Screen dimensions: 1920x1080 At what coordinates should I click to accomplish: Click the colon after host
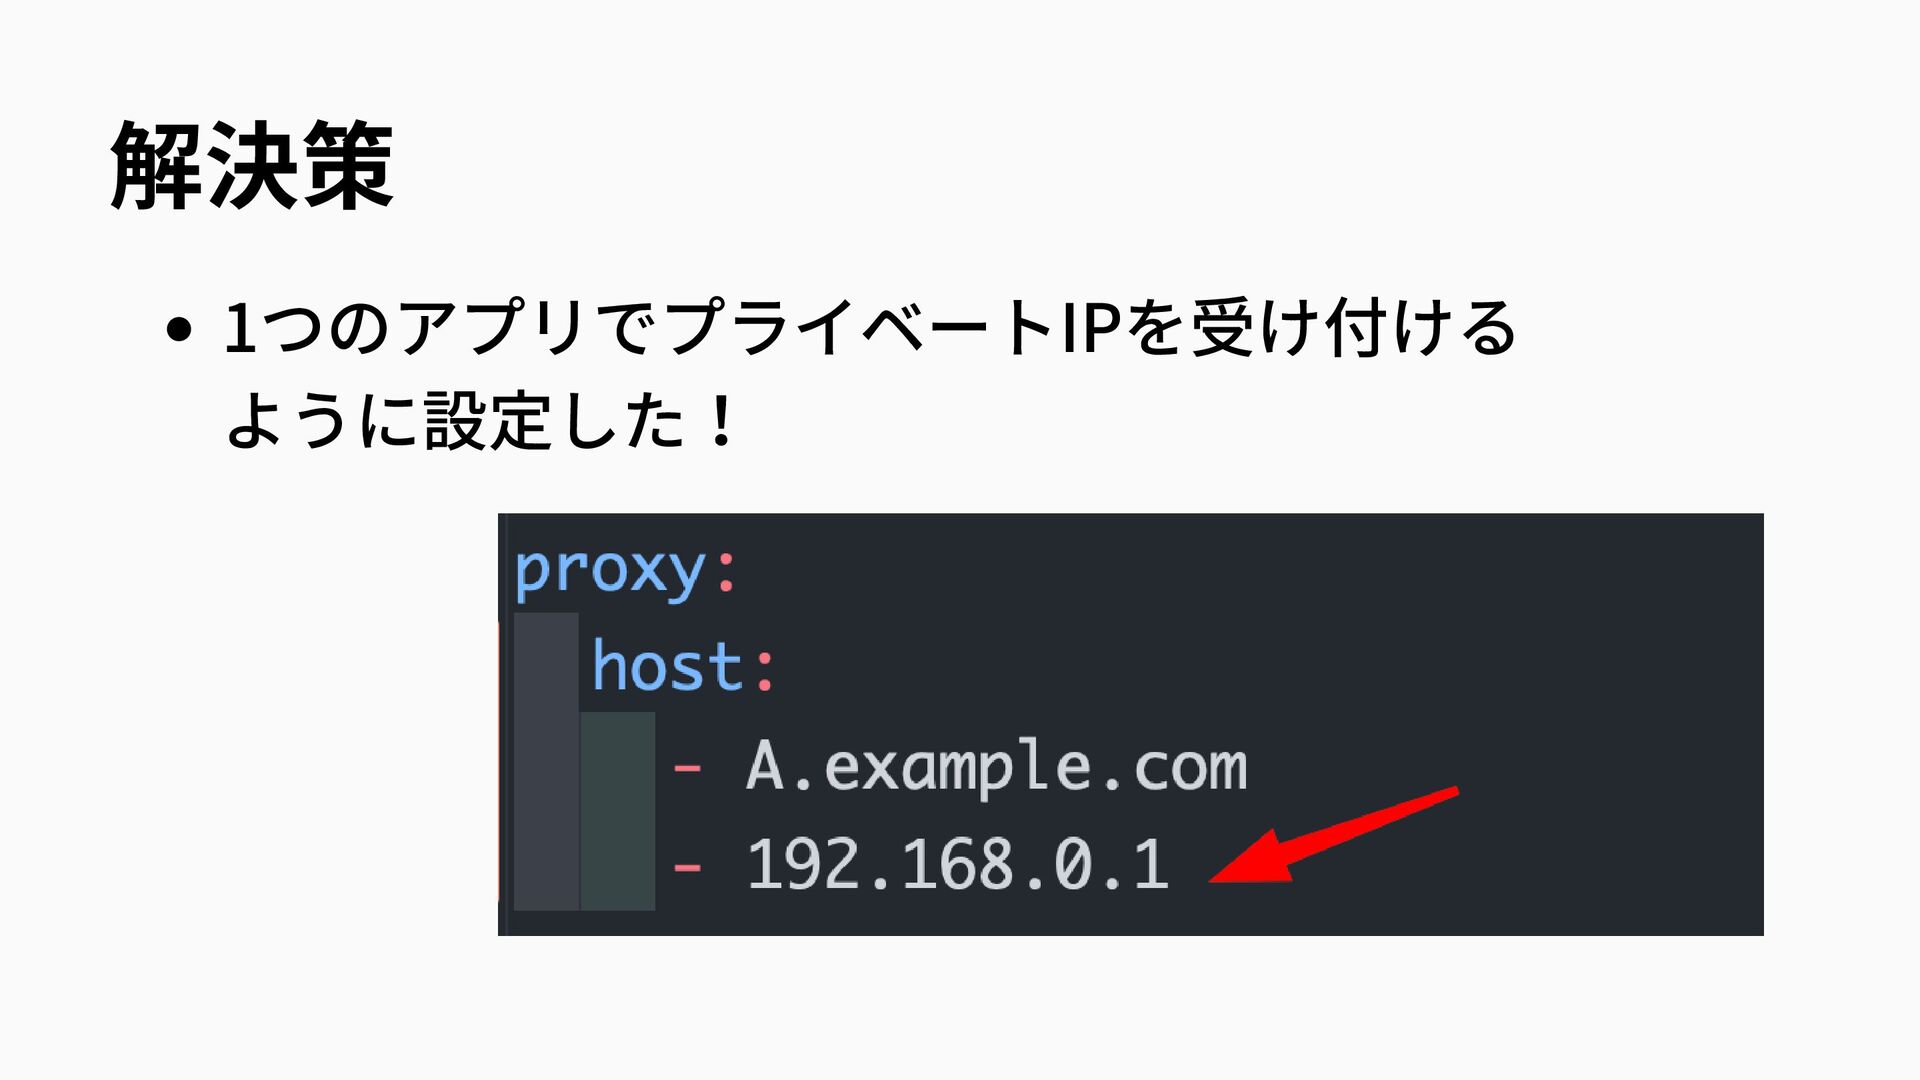point(764,669)
